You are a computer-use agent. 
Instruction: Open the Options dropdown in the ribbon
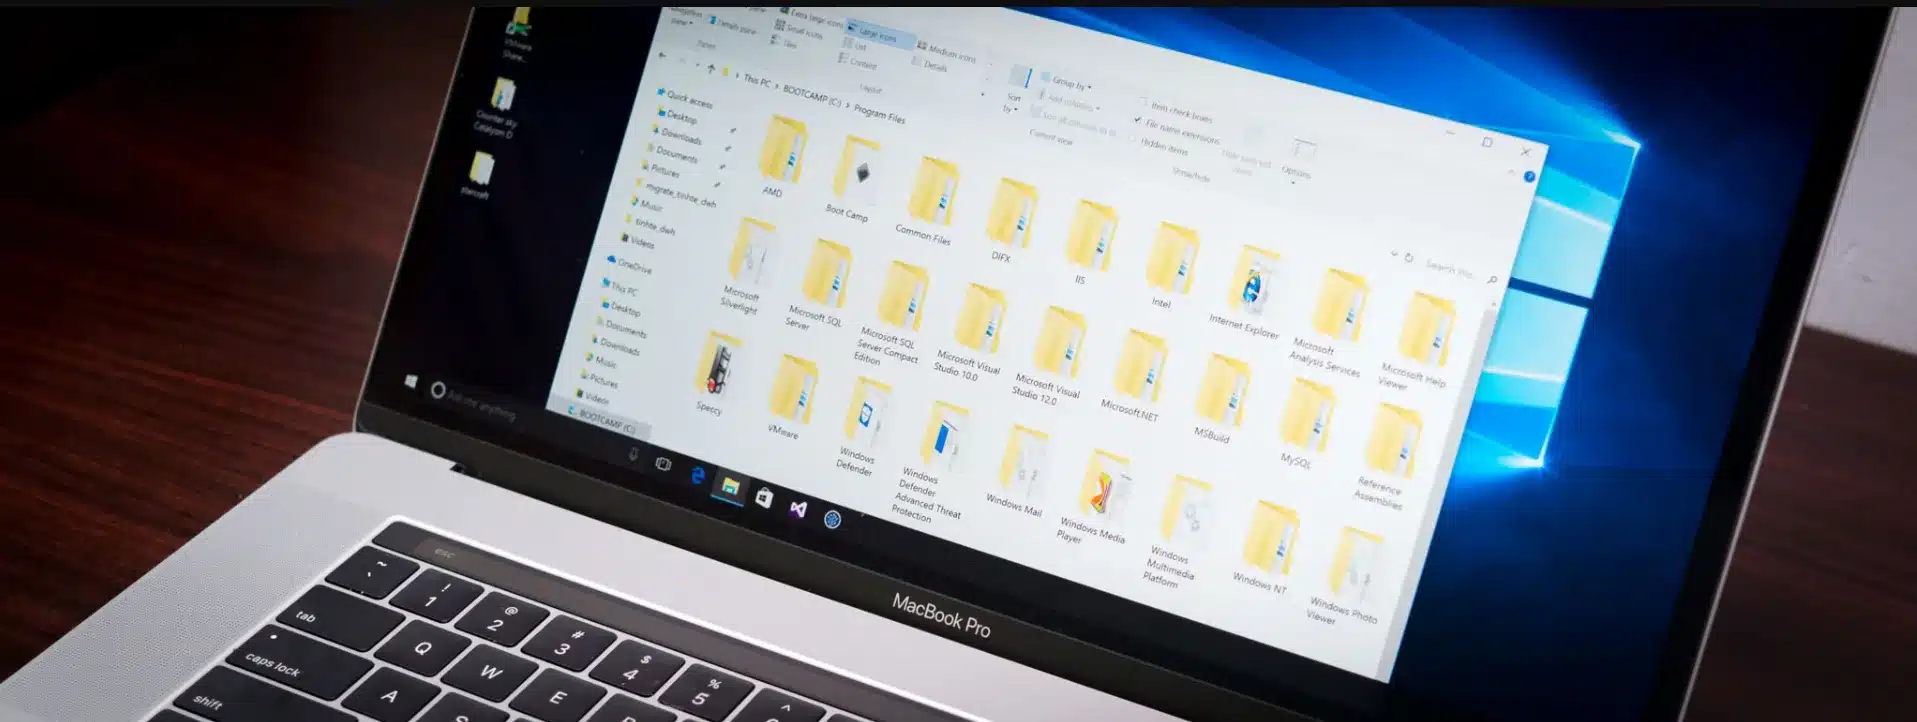(x=1296, y=172)
